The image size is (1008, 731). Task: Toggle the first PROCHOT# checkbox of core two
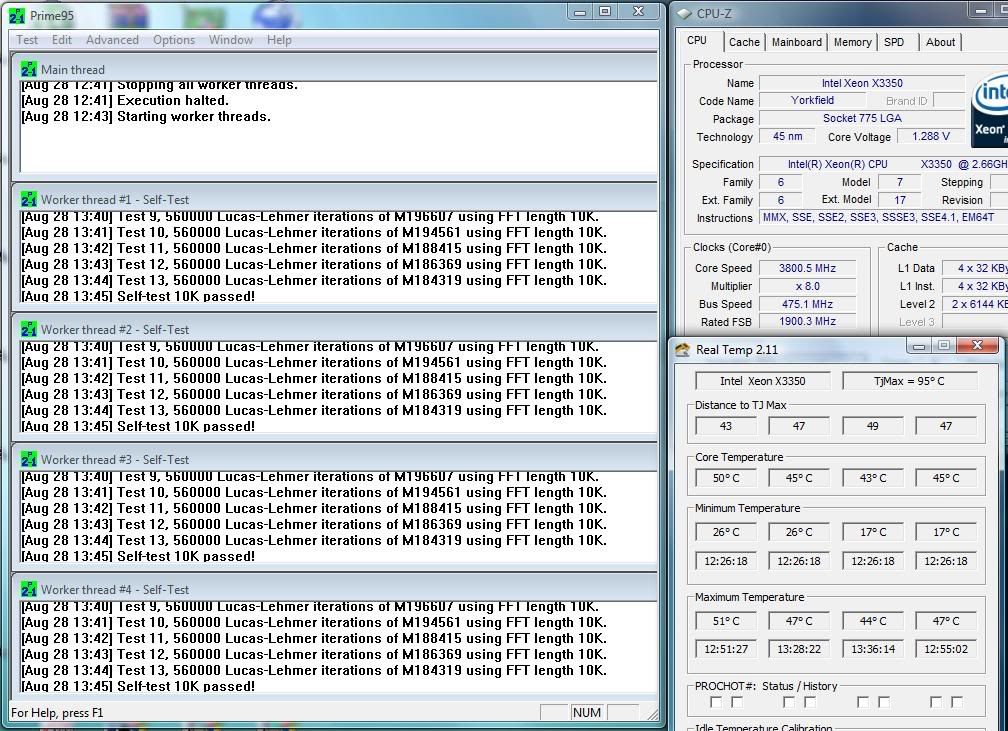[x=789, y=702]
